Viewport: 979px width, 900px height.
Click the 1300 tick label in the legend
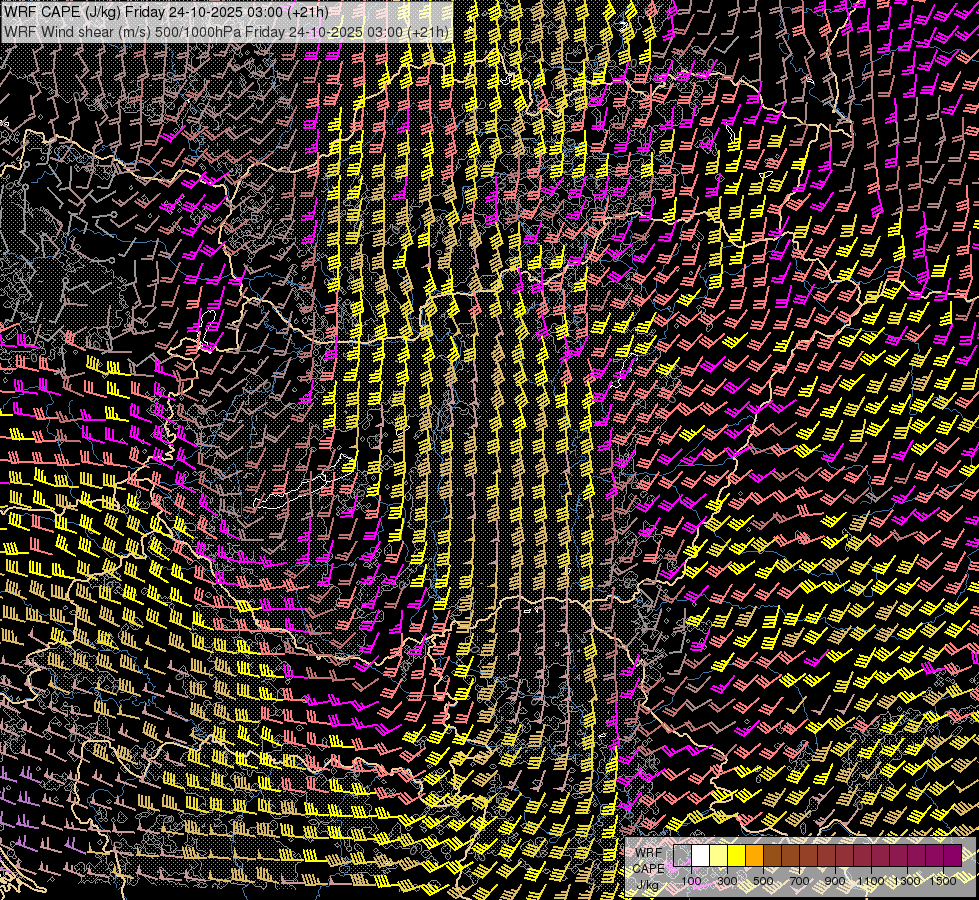[907, 881]
